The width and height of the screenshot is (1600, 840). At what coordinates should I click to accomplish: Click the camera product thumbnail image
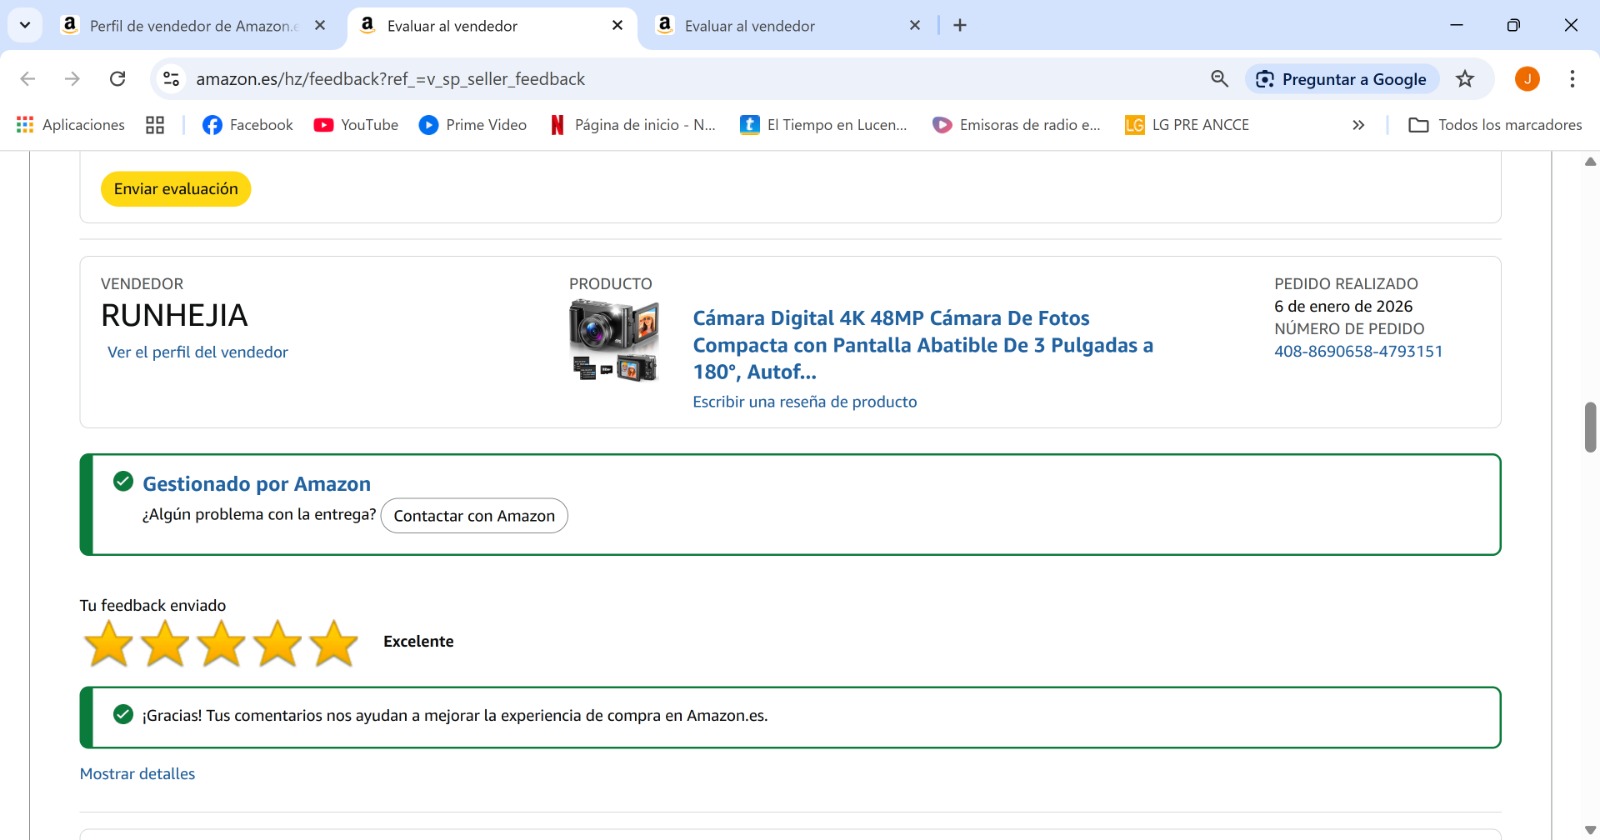[x=614, y=341]
